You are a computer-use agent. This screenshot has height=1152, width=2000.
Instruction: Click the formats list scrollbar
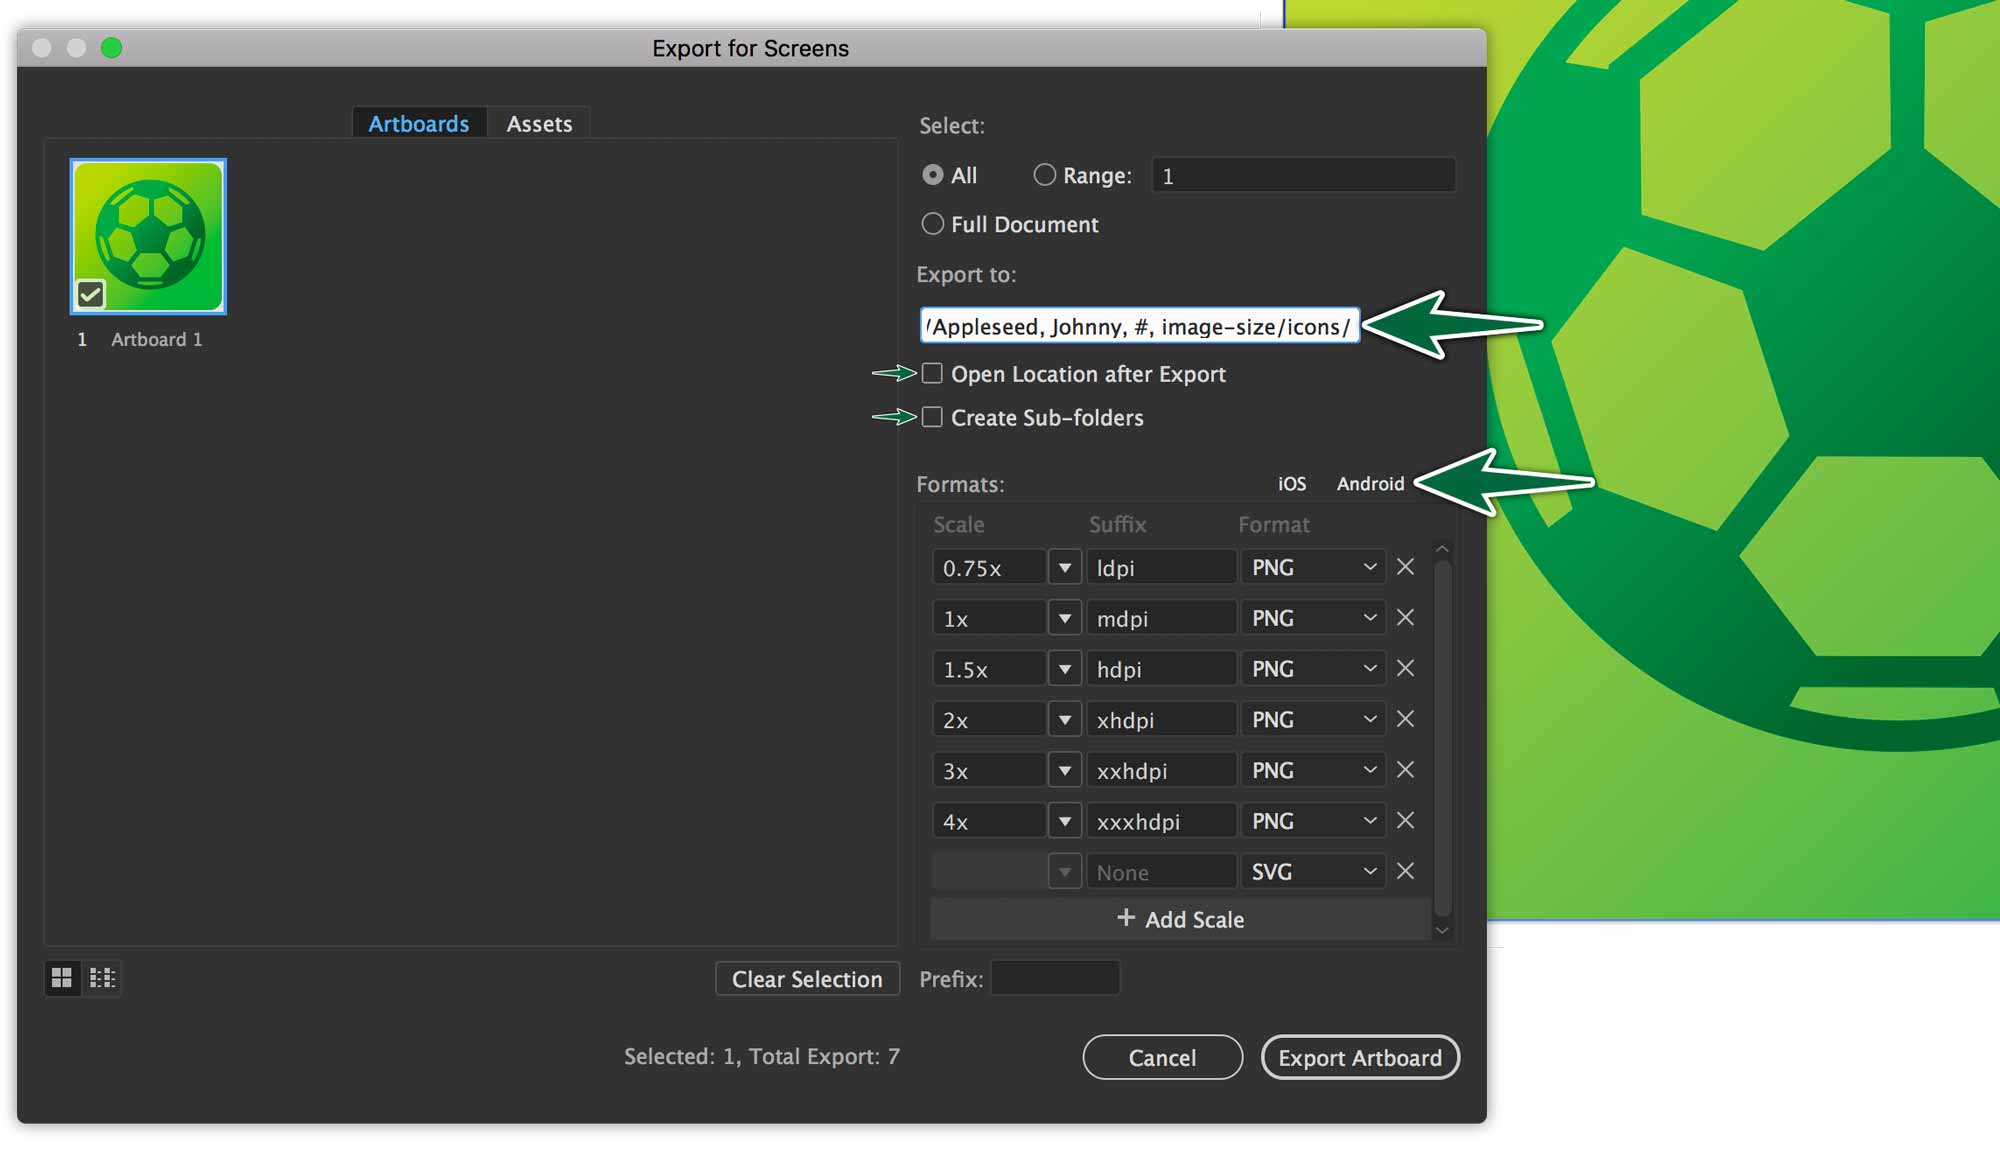click(x=1442, y=740)
